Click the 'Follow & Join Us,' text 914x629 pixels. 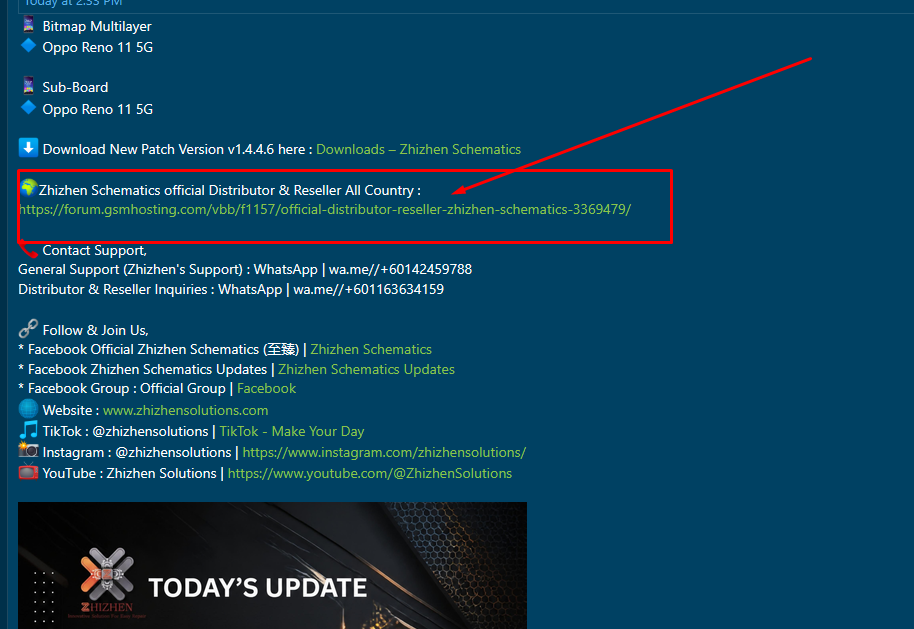pos(96,331)
